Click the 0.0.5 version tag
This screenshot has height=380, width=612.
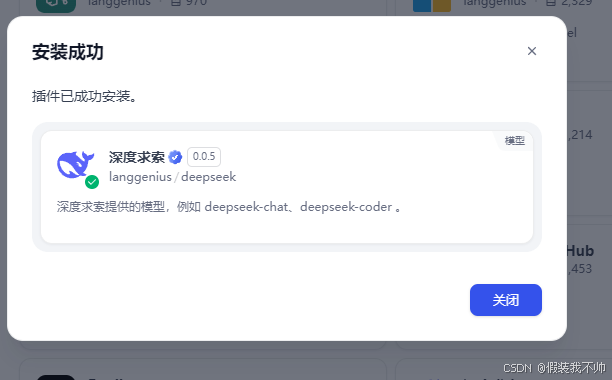pos(204,157)
